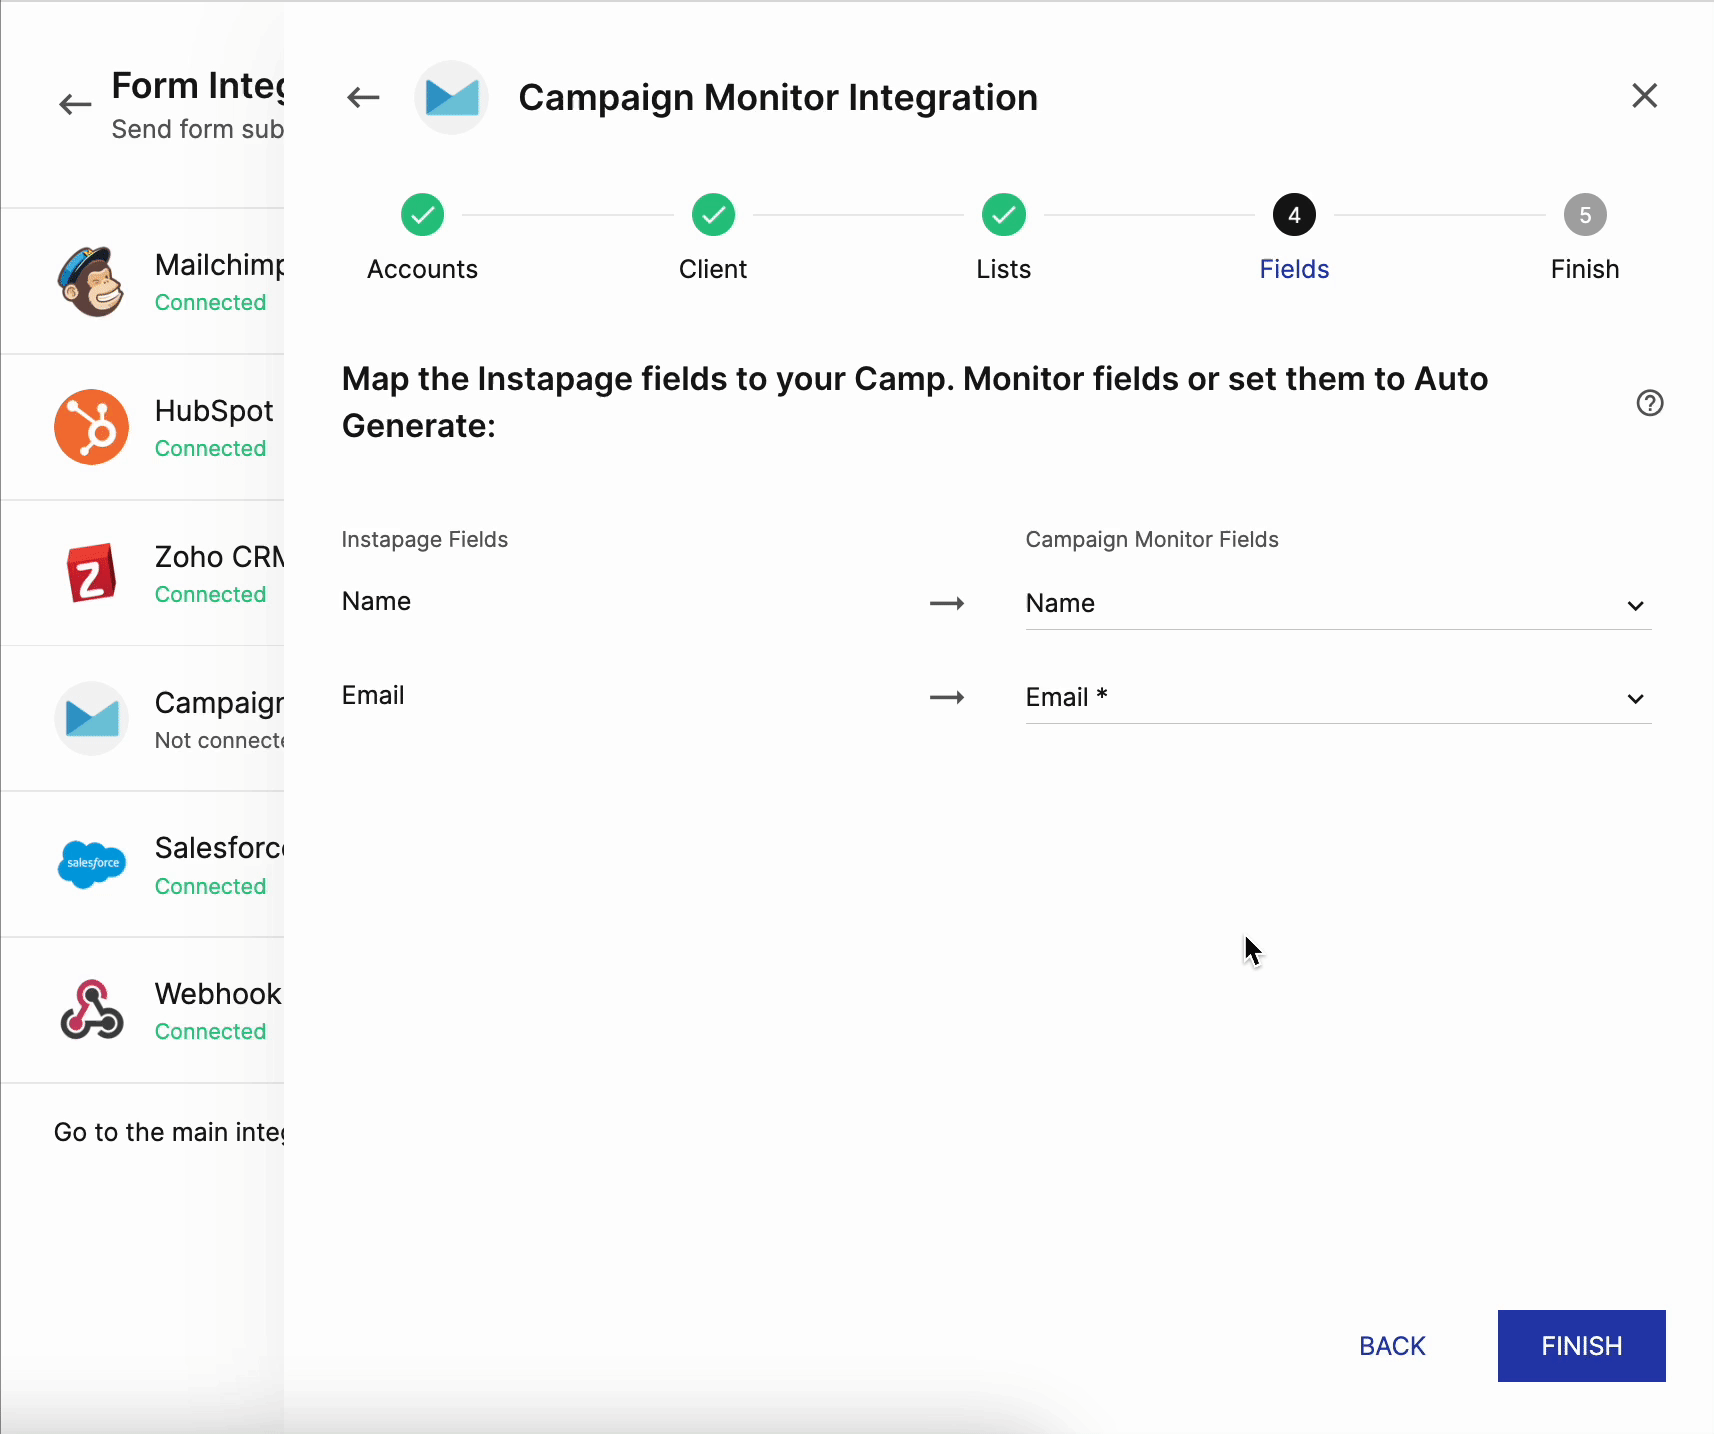Screen dimensions: 1714x1434
Task: Open the main integrations link
Action: coord(169,1132)
